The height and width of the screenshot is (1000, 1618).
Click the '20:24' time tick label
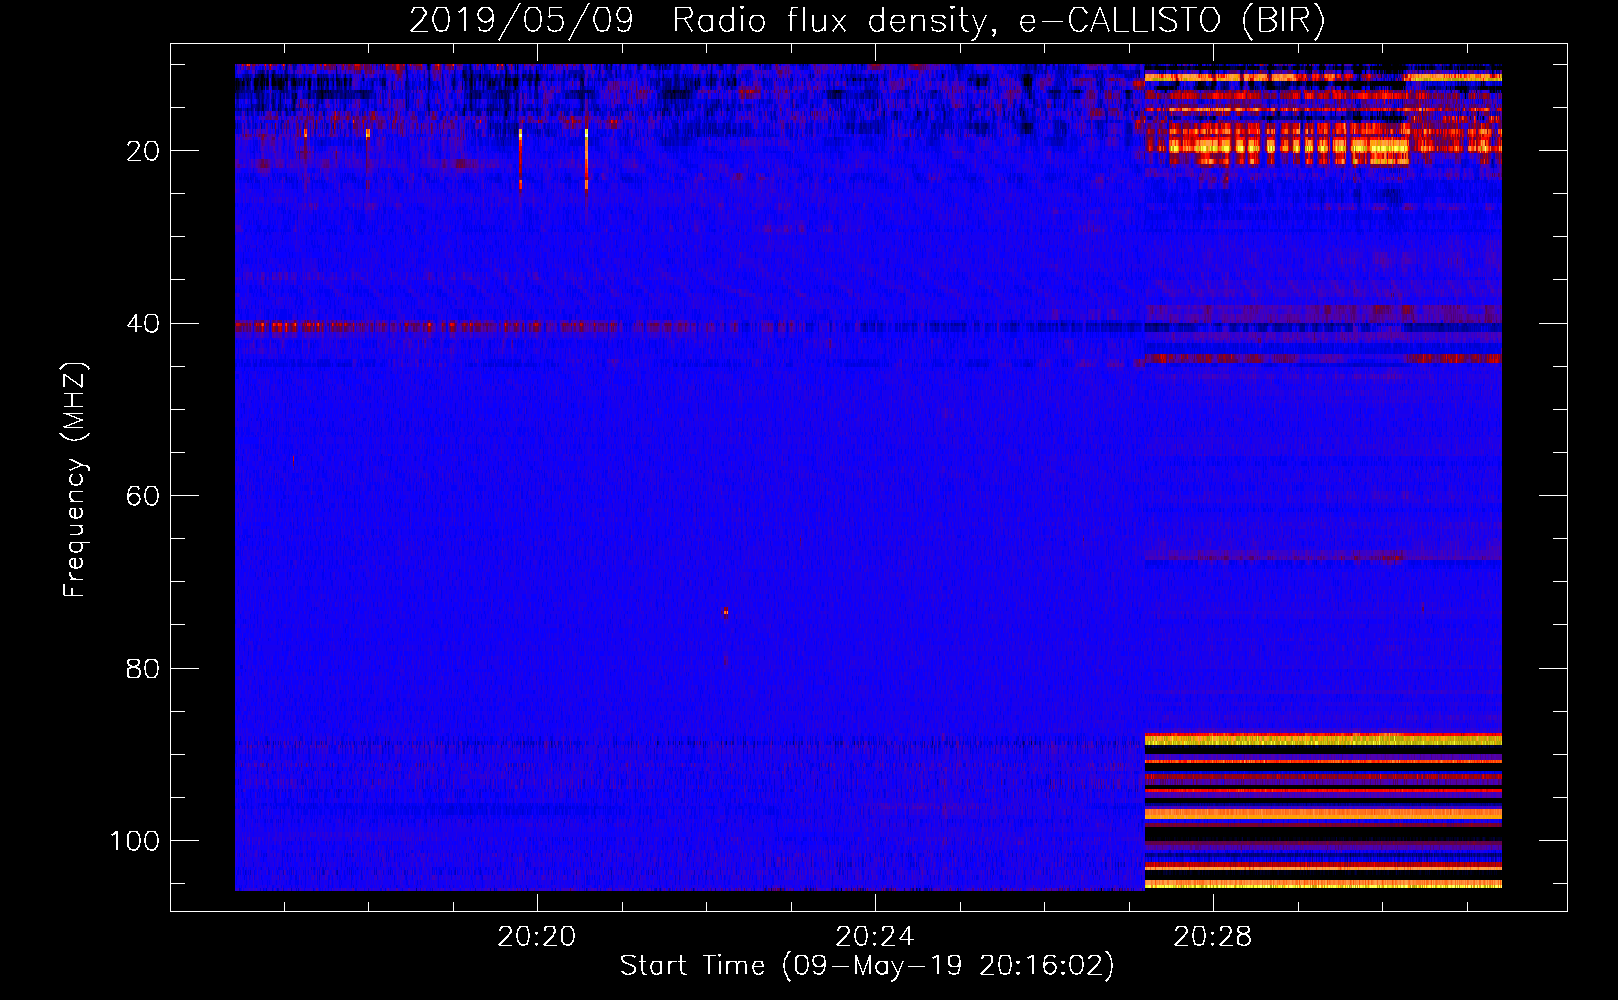(875, 937)
